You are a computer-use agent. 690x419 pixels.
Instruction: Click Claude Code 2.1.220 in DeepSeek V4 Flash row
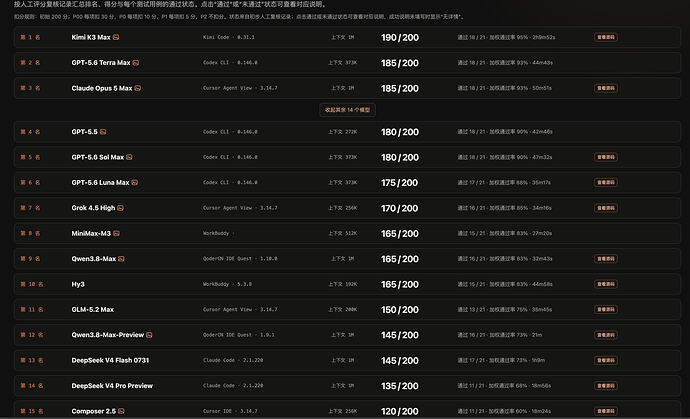pyautogui.click(x=233, y=360)
